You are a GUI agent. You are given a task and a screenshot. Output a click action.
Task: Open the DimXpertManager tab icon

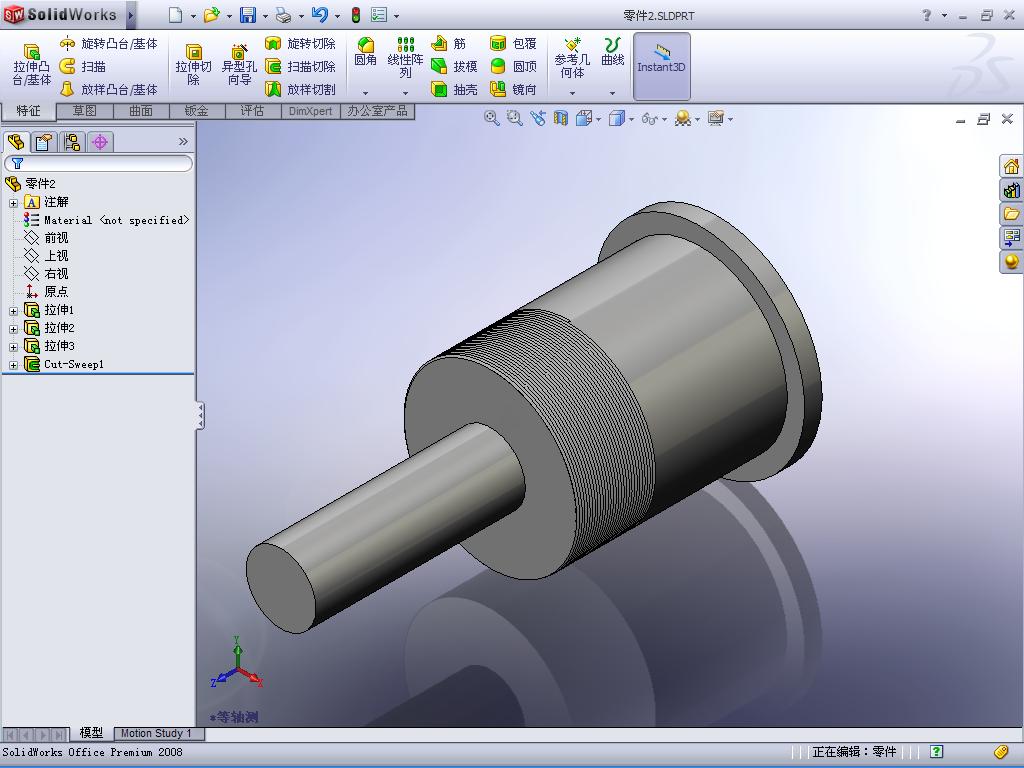tap(100, 142)
